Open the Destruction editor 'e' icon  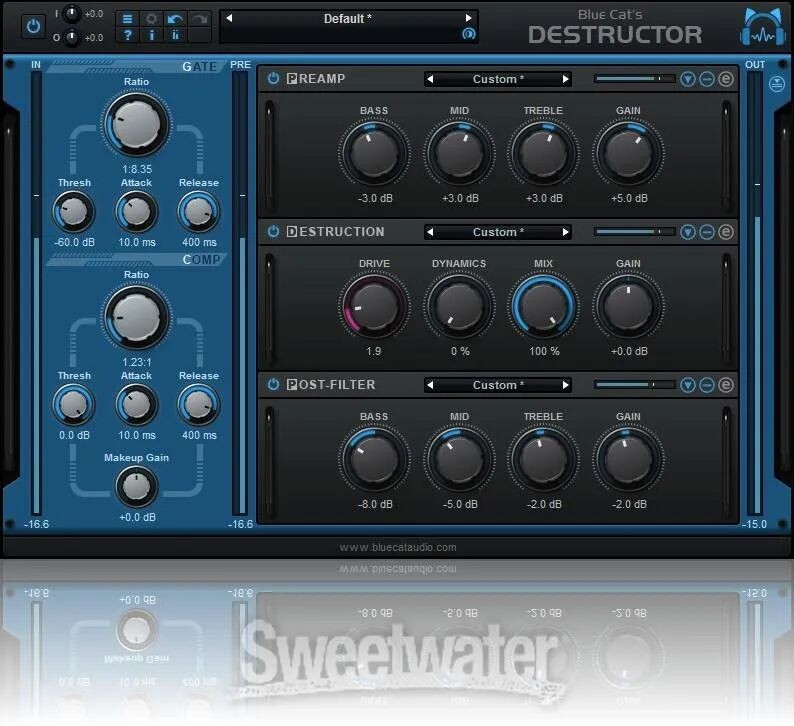pyautogui.click(x=726, y=232)
